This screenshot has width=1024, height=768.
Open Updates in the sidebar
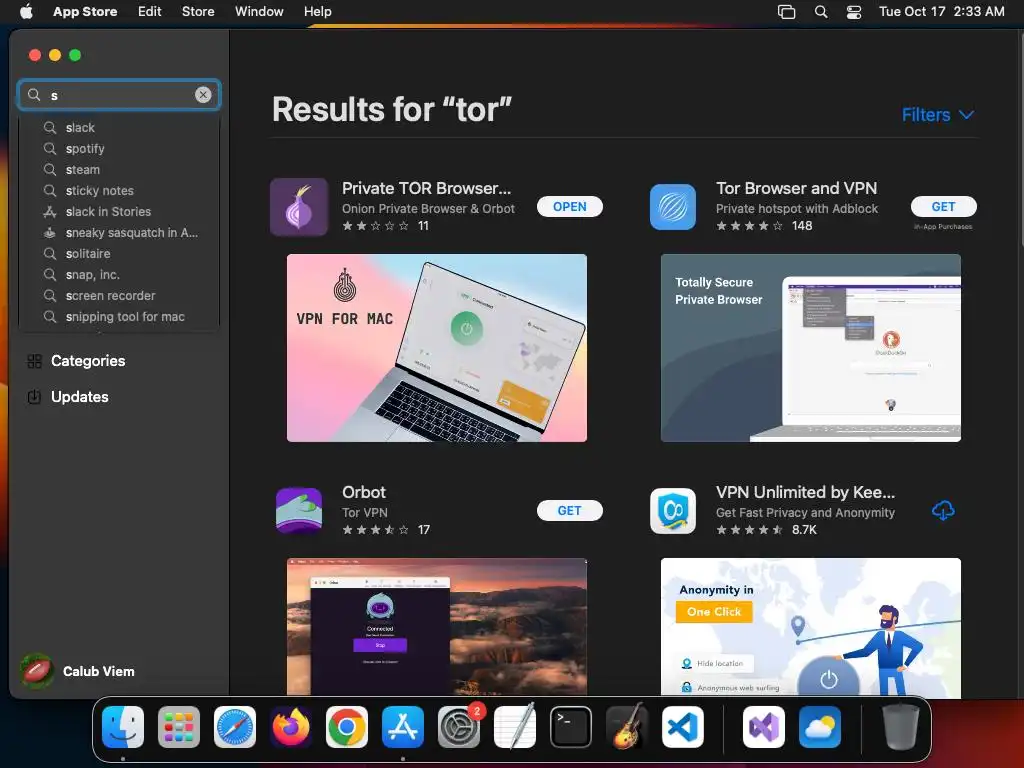pyautogui.click(x=80, y=396)
